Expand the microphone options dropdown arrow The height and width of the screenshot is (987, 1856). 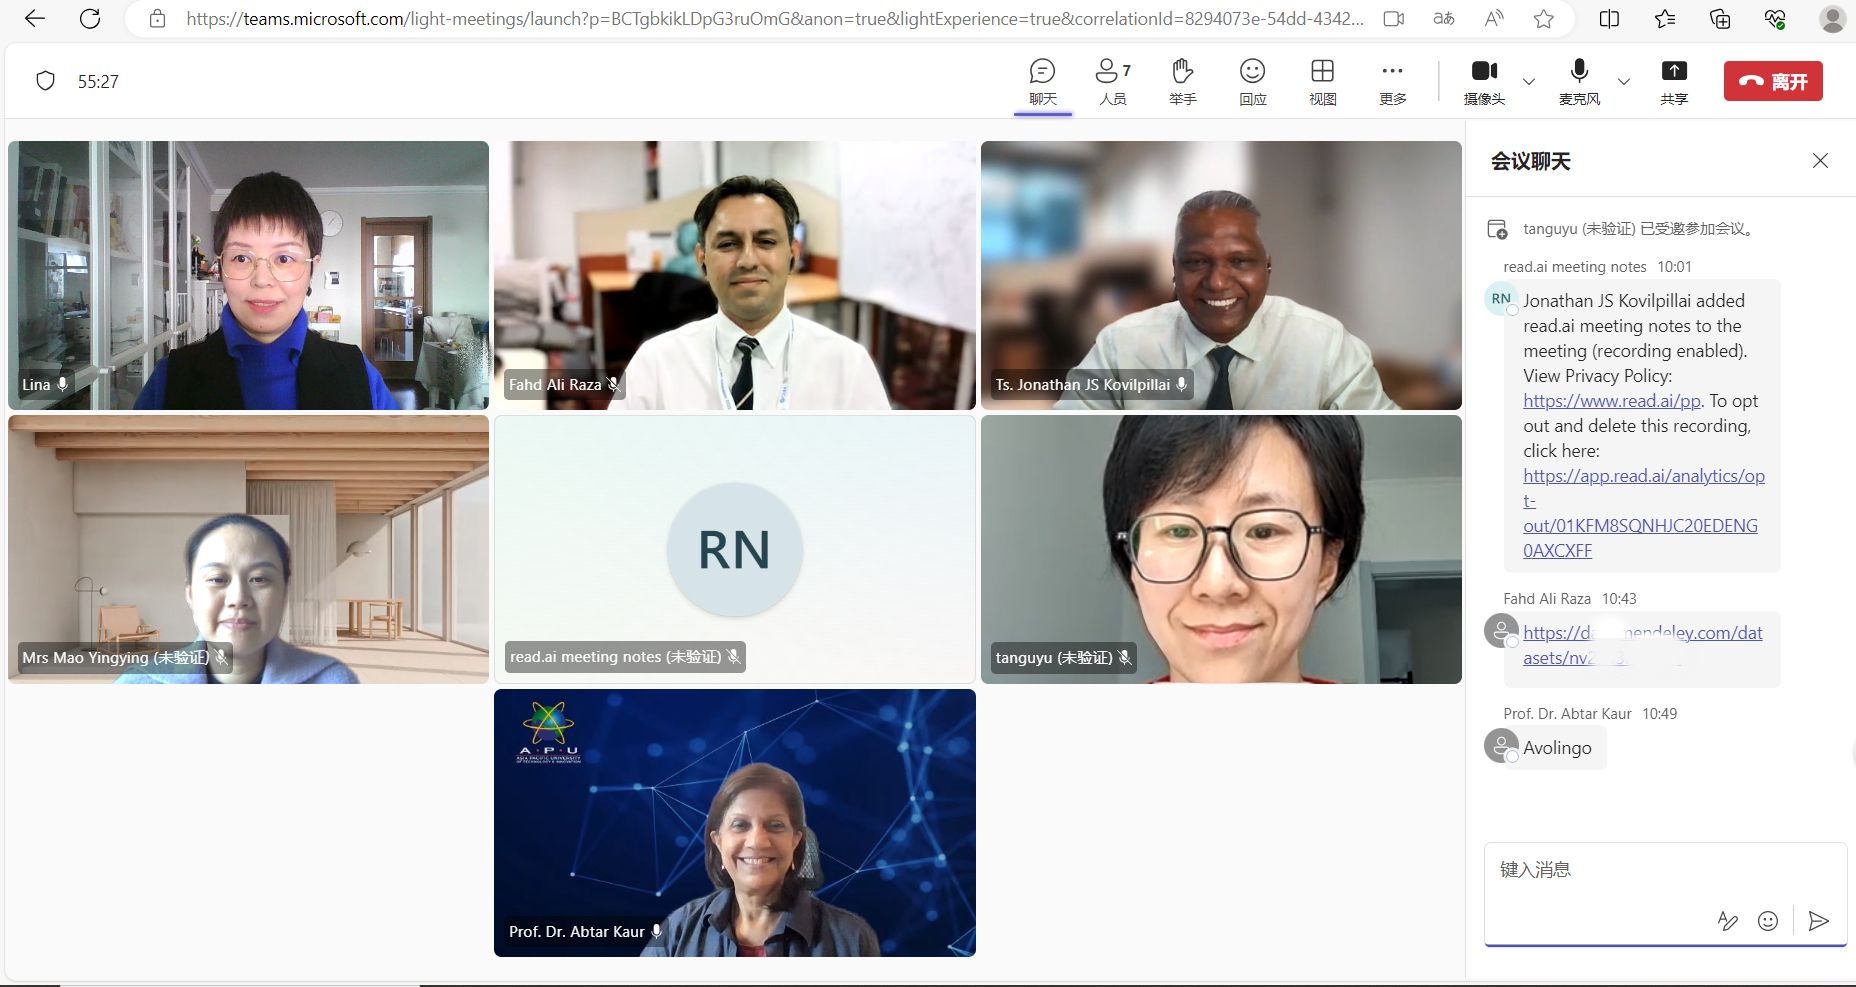point(1624,82)
